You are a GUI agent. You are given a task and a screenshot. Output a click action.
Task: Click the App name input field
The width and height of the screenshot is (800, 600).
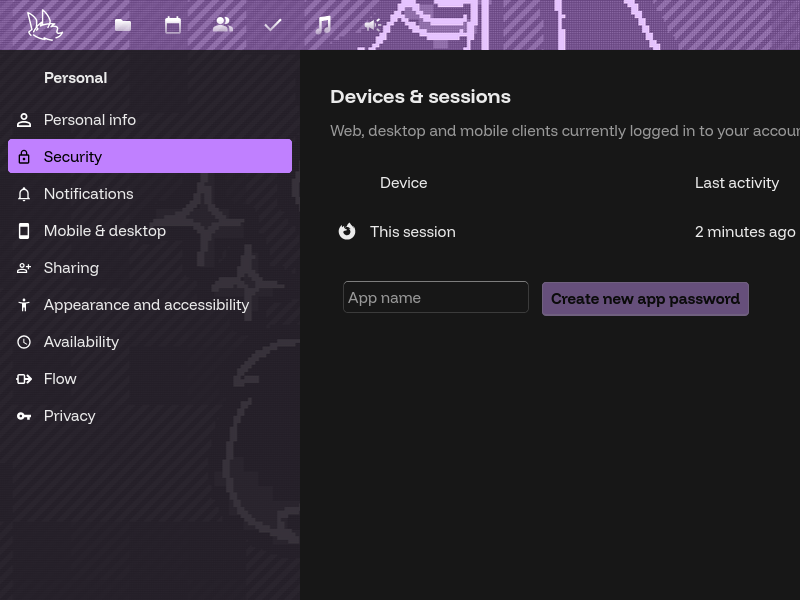point(436,297)
